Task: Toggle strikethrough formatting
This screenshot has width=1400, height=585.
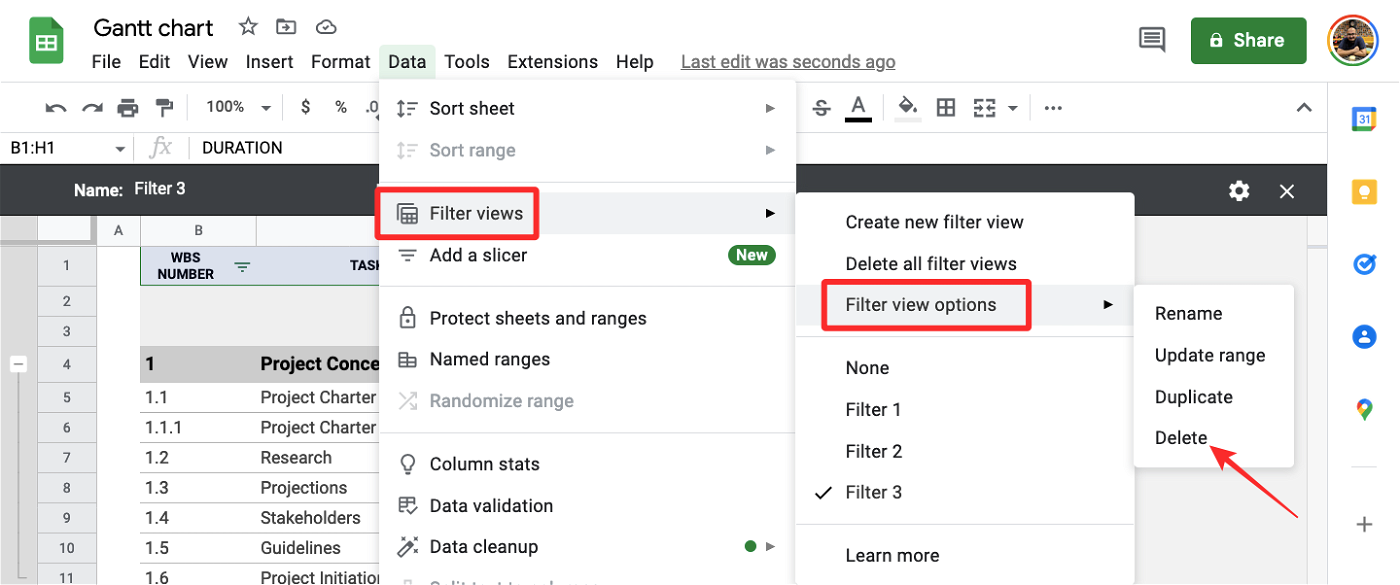Action: [x=822, y=107]
